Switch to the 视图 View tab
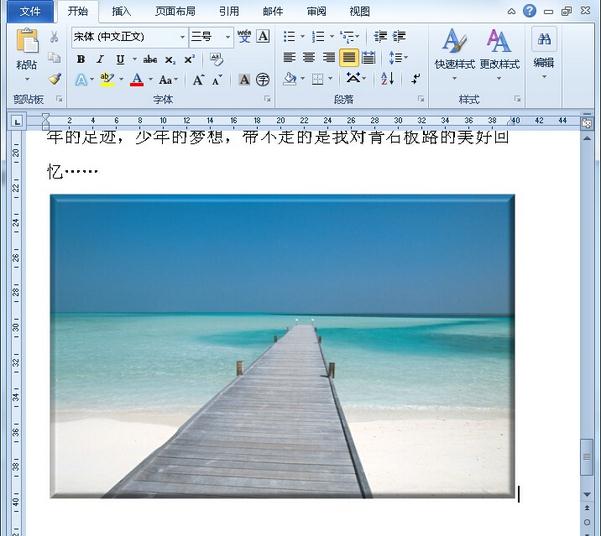This screenshot has height=536, width=601. pos(360,11)
